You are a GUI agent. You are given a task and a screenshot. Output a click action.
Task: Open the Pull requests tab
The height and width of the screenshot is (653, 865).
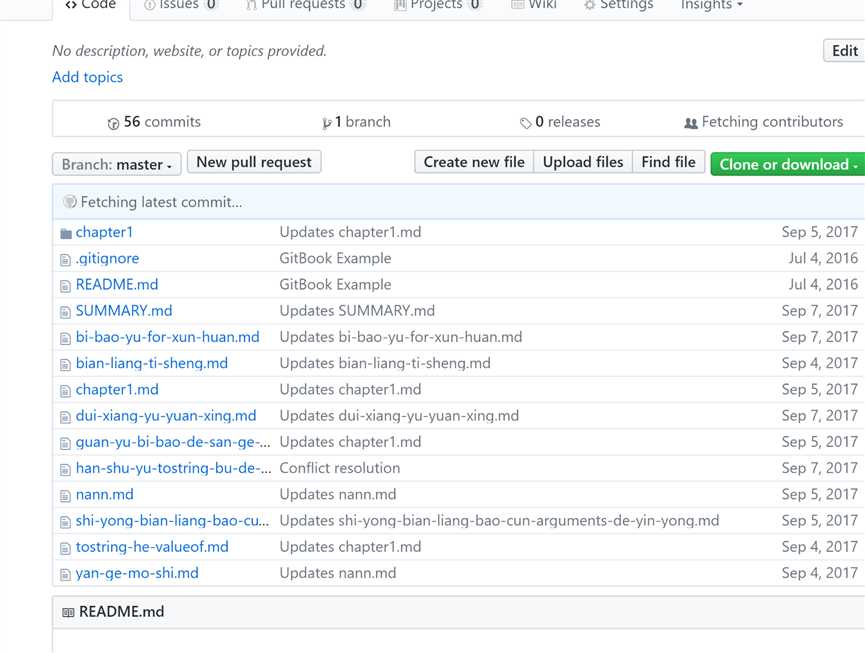[x=305, y=4]
